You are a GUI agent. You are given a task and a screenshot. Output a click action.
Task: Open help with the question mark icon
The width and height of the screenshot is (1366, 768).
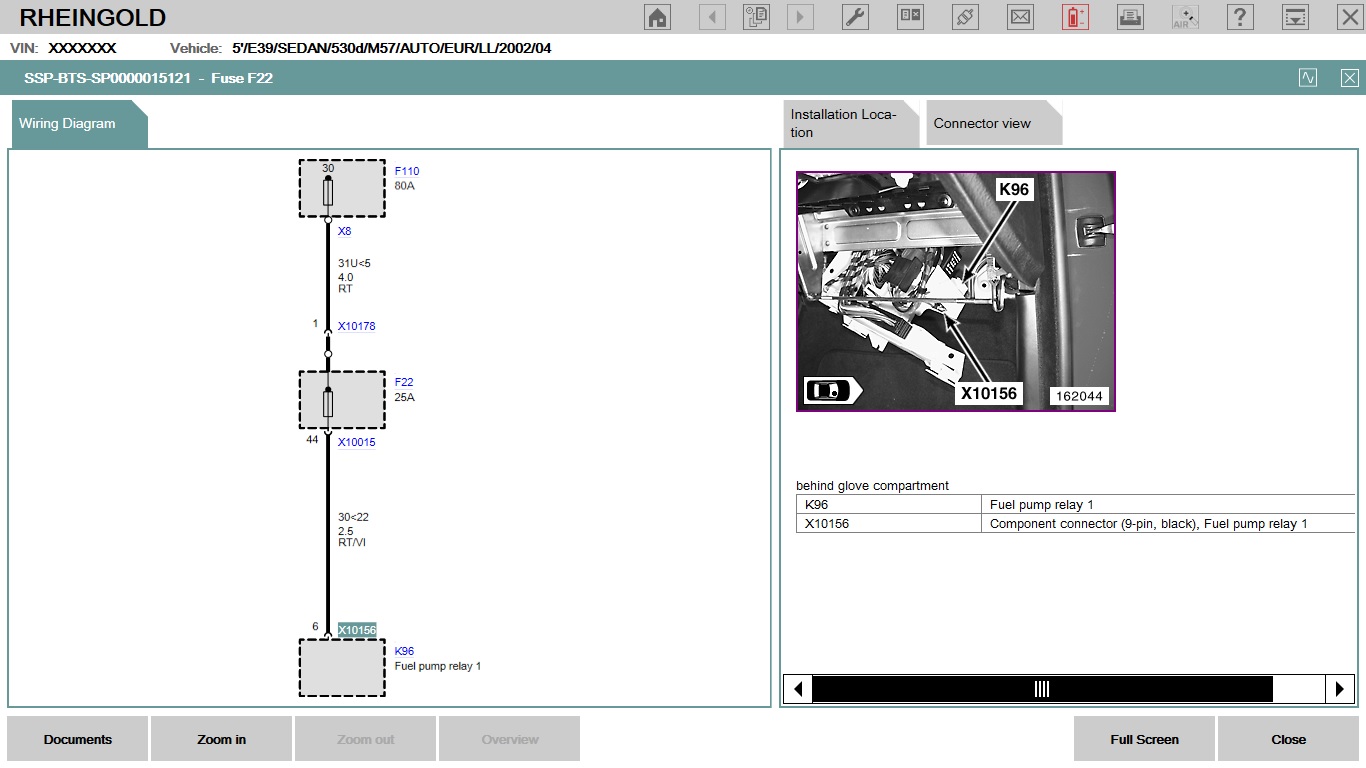(1240, 17)
